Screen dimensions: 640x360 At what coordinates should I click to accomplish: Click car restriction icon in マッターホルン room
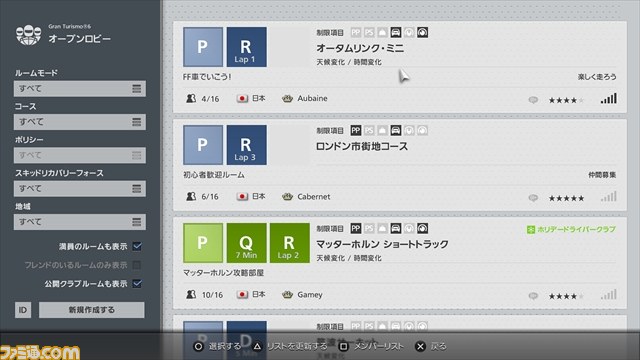(x=396, y=228)
